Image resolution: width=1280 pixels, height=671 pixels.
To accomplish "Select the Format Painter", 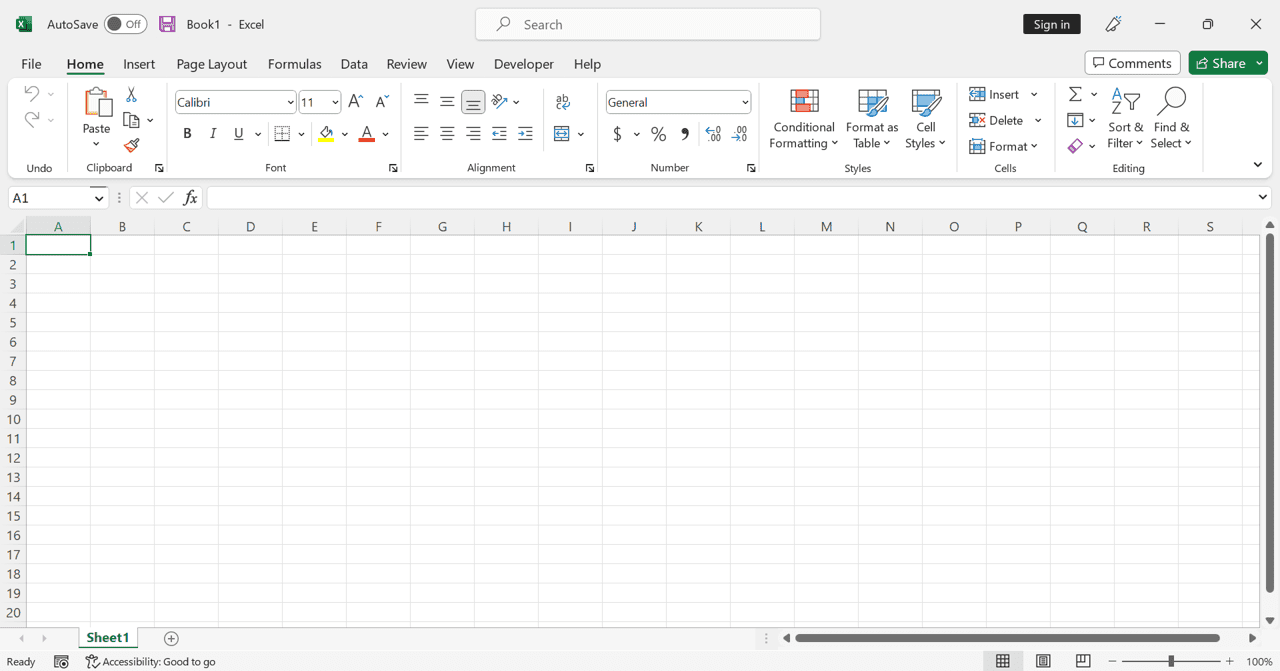I will click(131, 145).
